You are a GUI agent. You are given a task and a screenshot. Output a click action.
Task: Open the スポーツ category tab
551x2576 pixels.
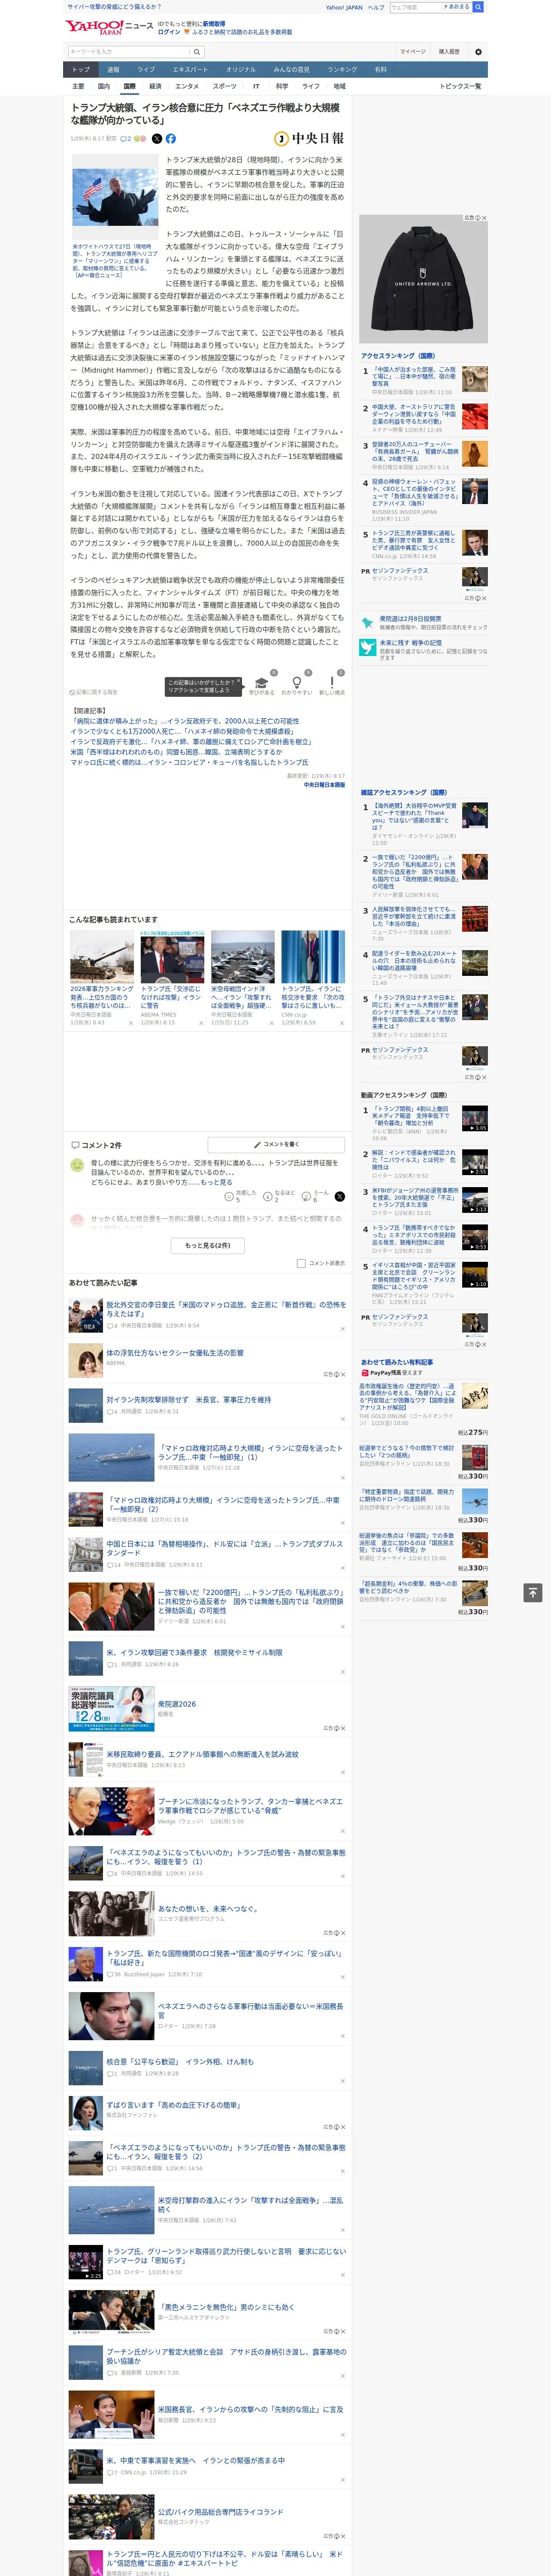point(225,86)
